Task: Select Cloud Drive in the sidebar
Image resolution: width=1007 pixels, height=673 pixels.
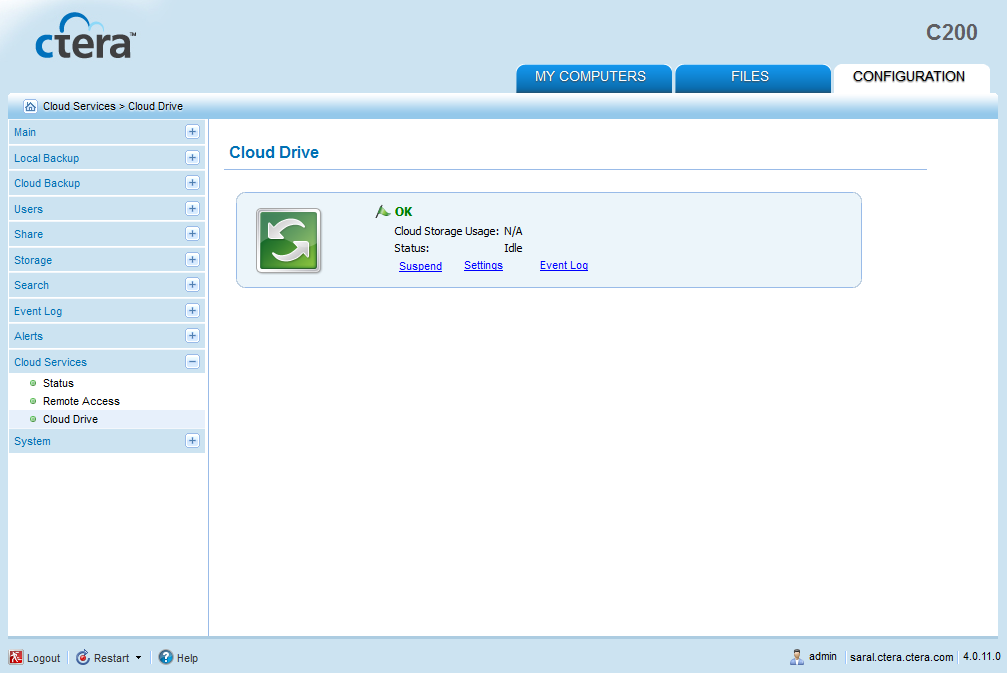Action: click(71, 419)
